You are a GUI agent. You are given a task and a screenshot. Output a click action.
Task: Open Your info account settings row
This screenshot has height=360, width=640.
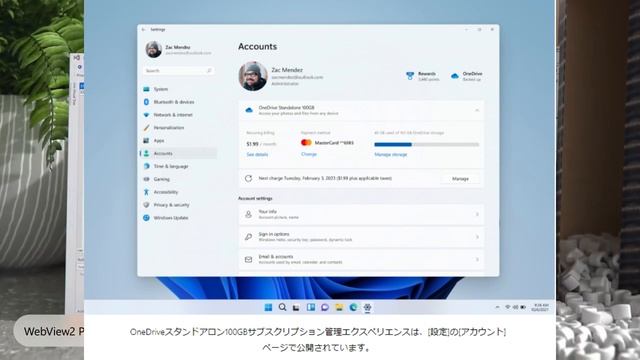361,214
